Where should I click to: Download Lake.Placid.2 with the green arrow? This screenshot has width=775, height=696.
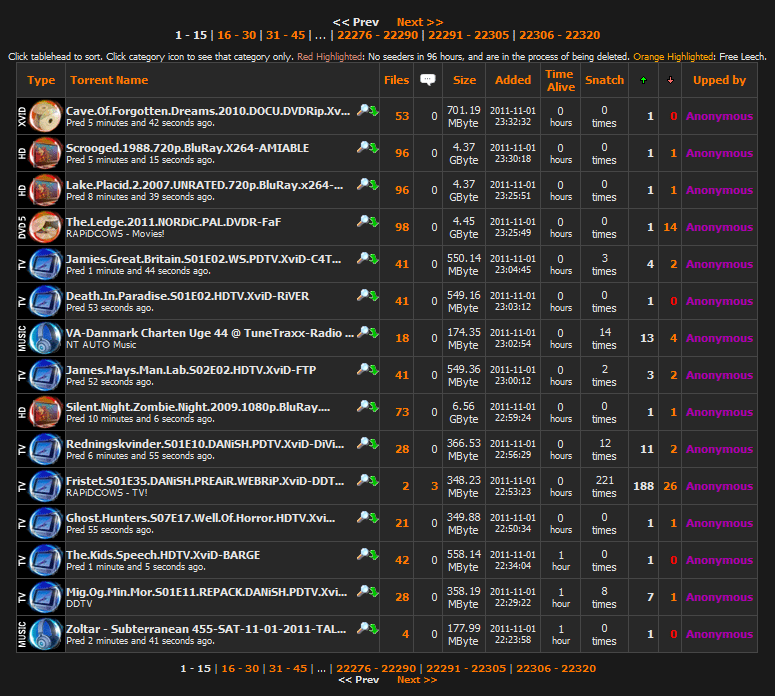pyautogui.click(x=374, y=185)
